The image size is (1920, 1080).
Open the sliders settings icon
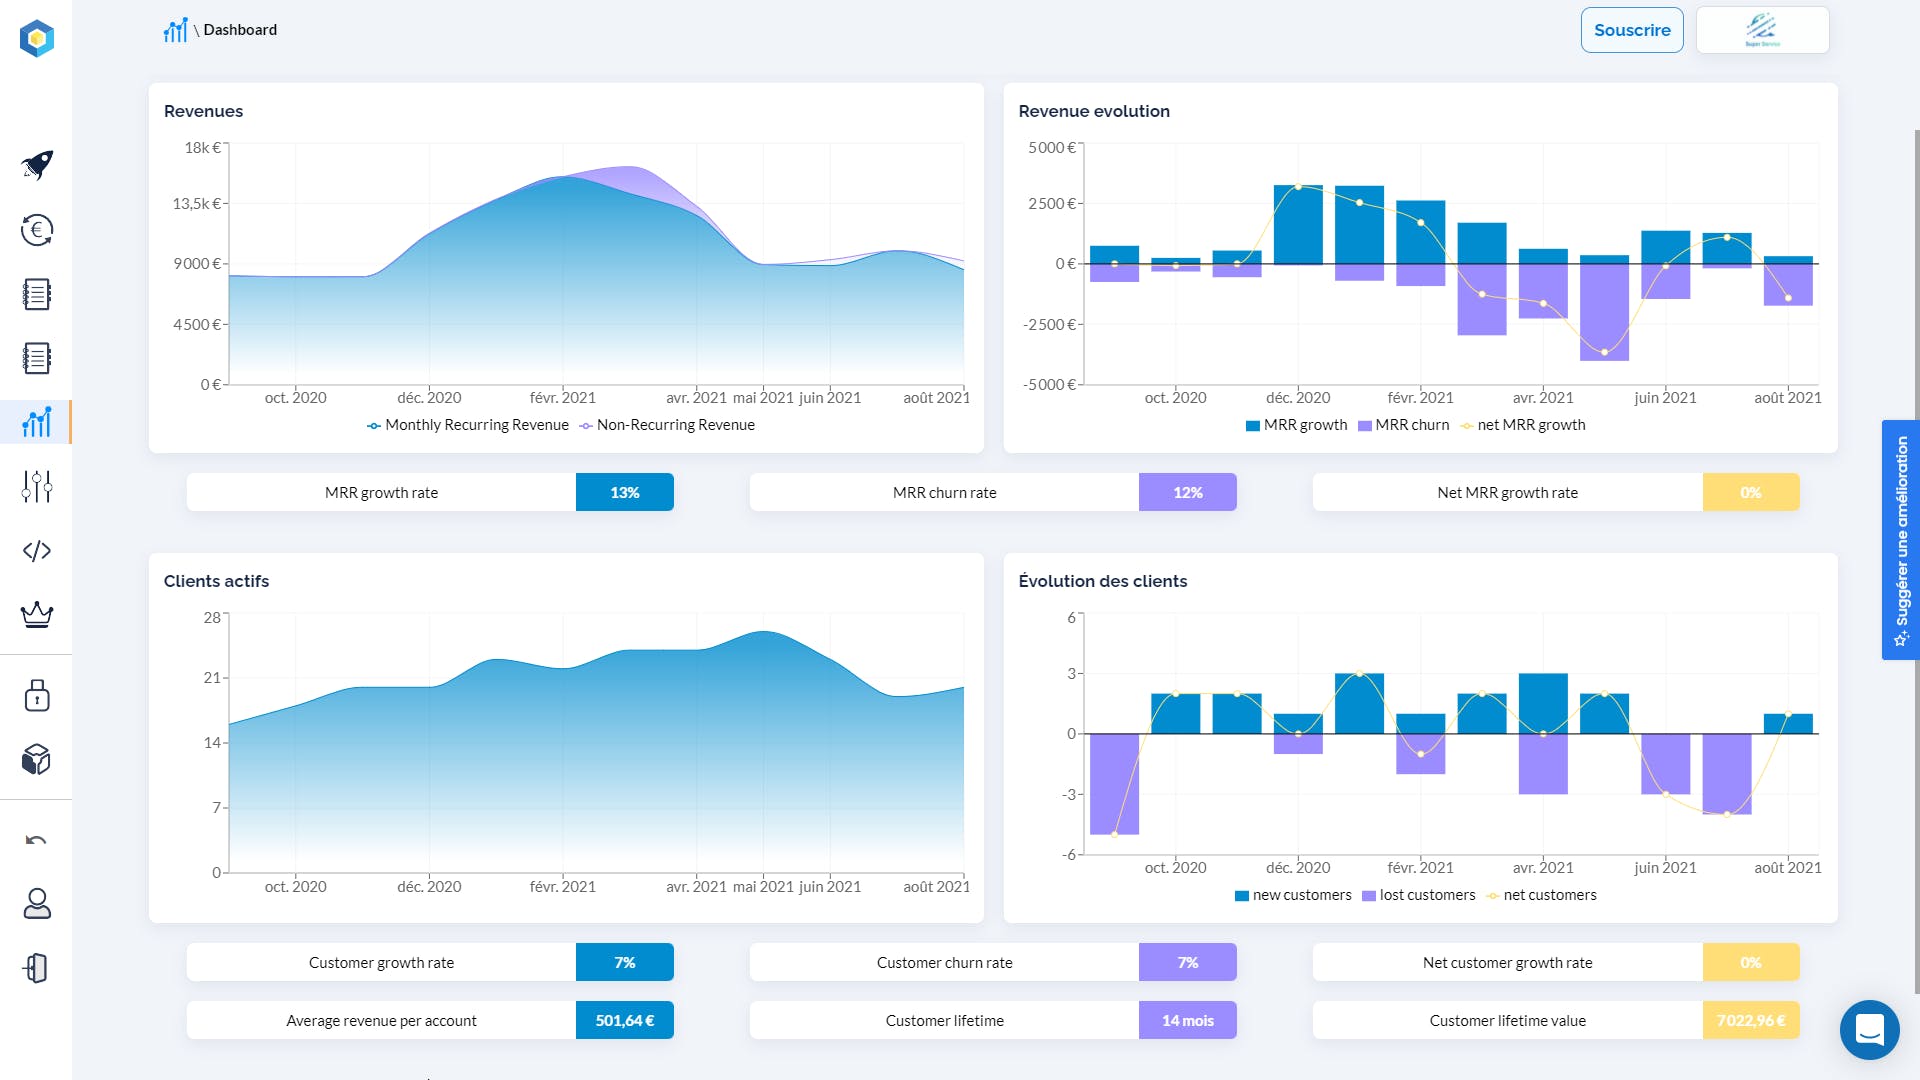pyautogui.click(x=37, y=486)
